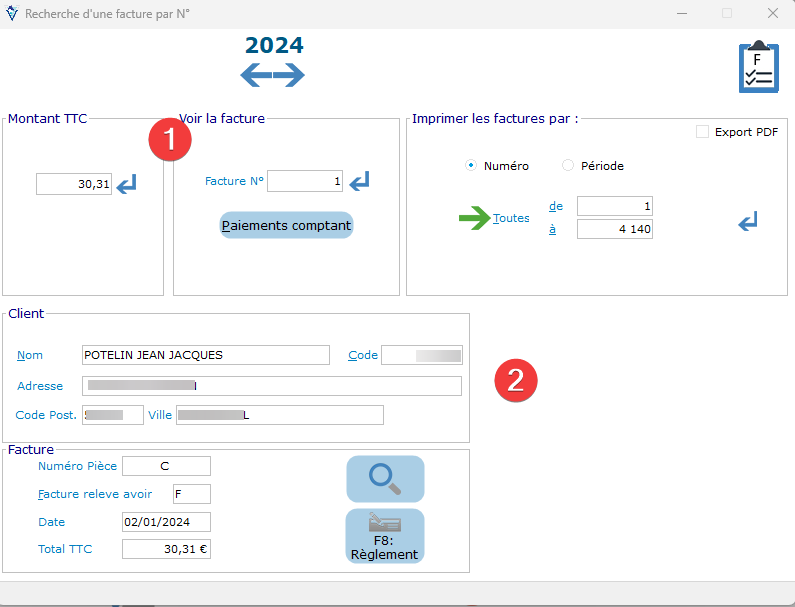The height and width of the screenshot is (607, 795).
Task: Minimize the Recherche d'une facture window
Action: [x=682, y=13]
